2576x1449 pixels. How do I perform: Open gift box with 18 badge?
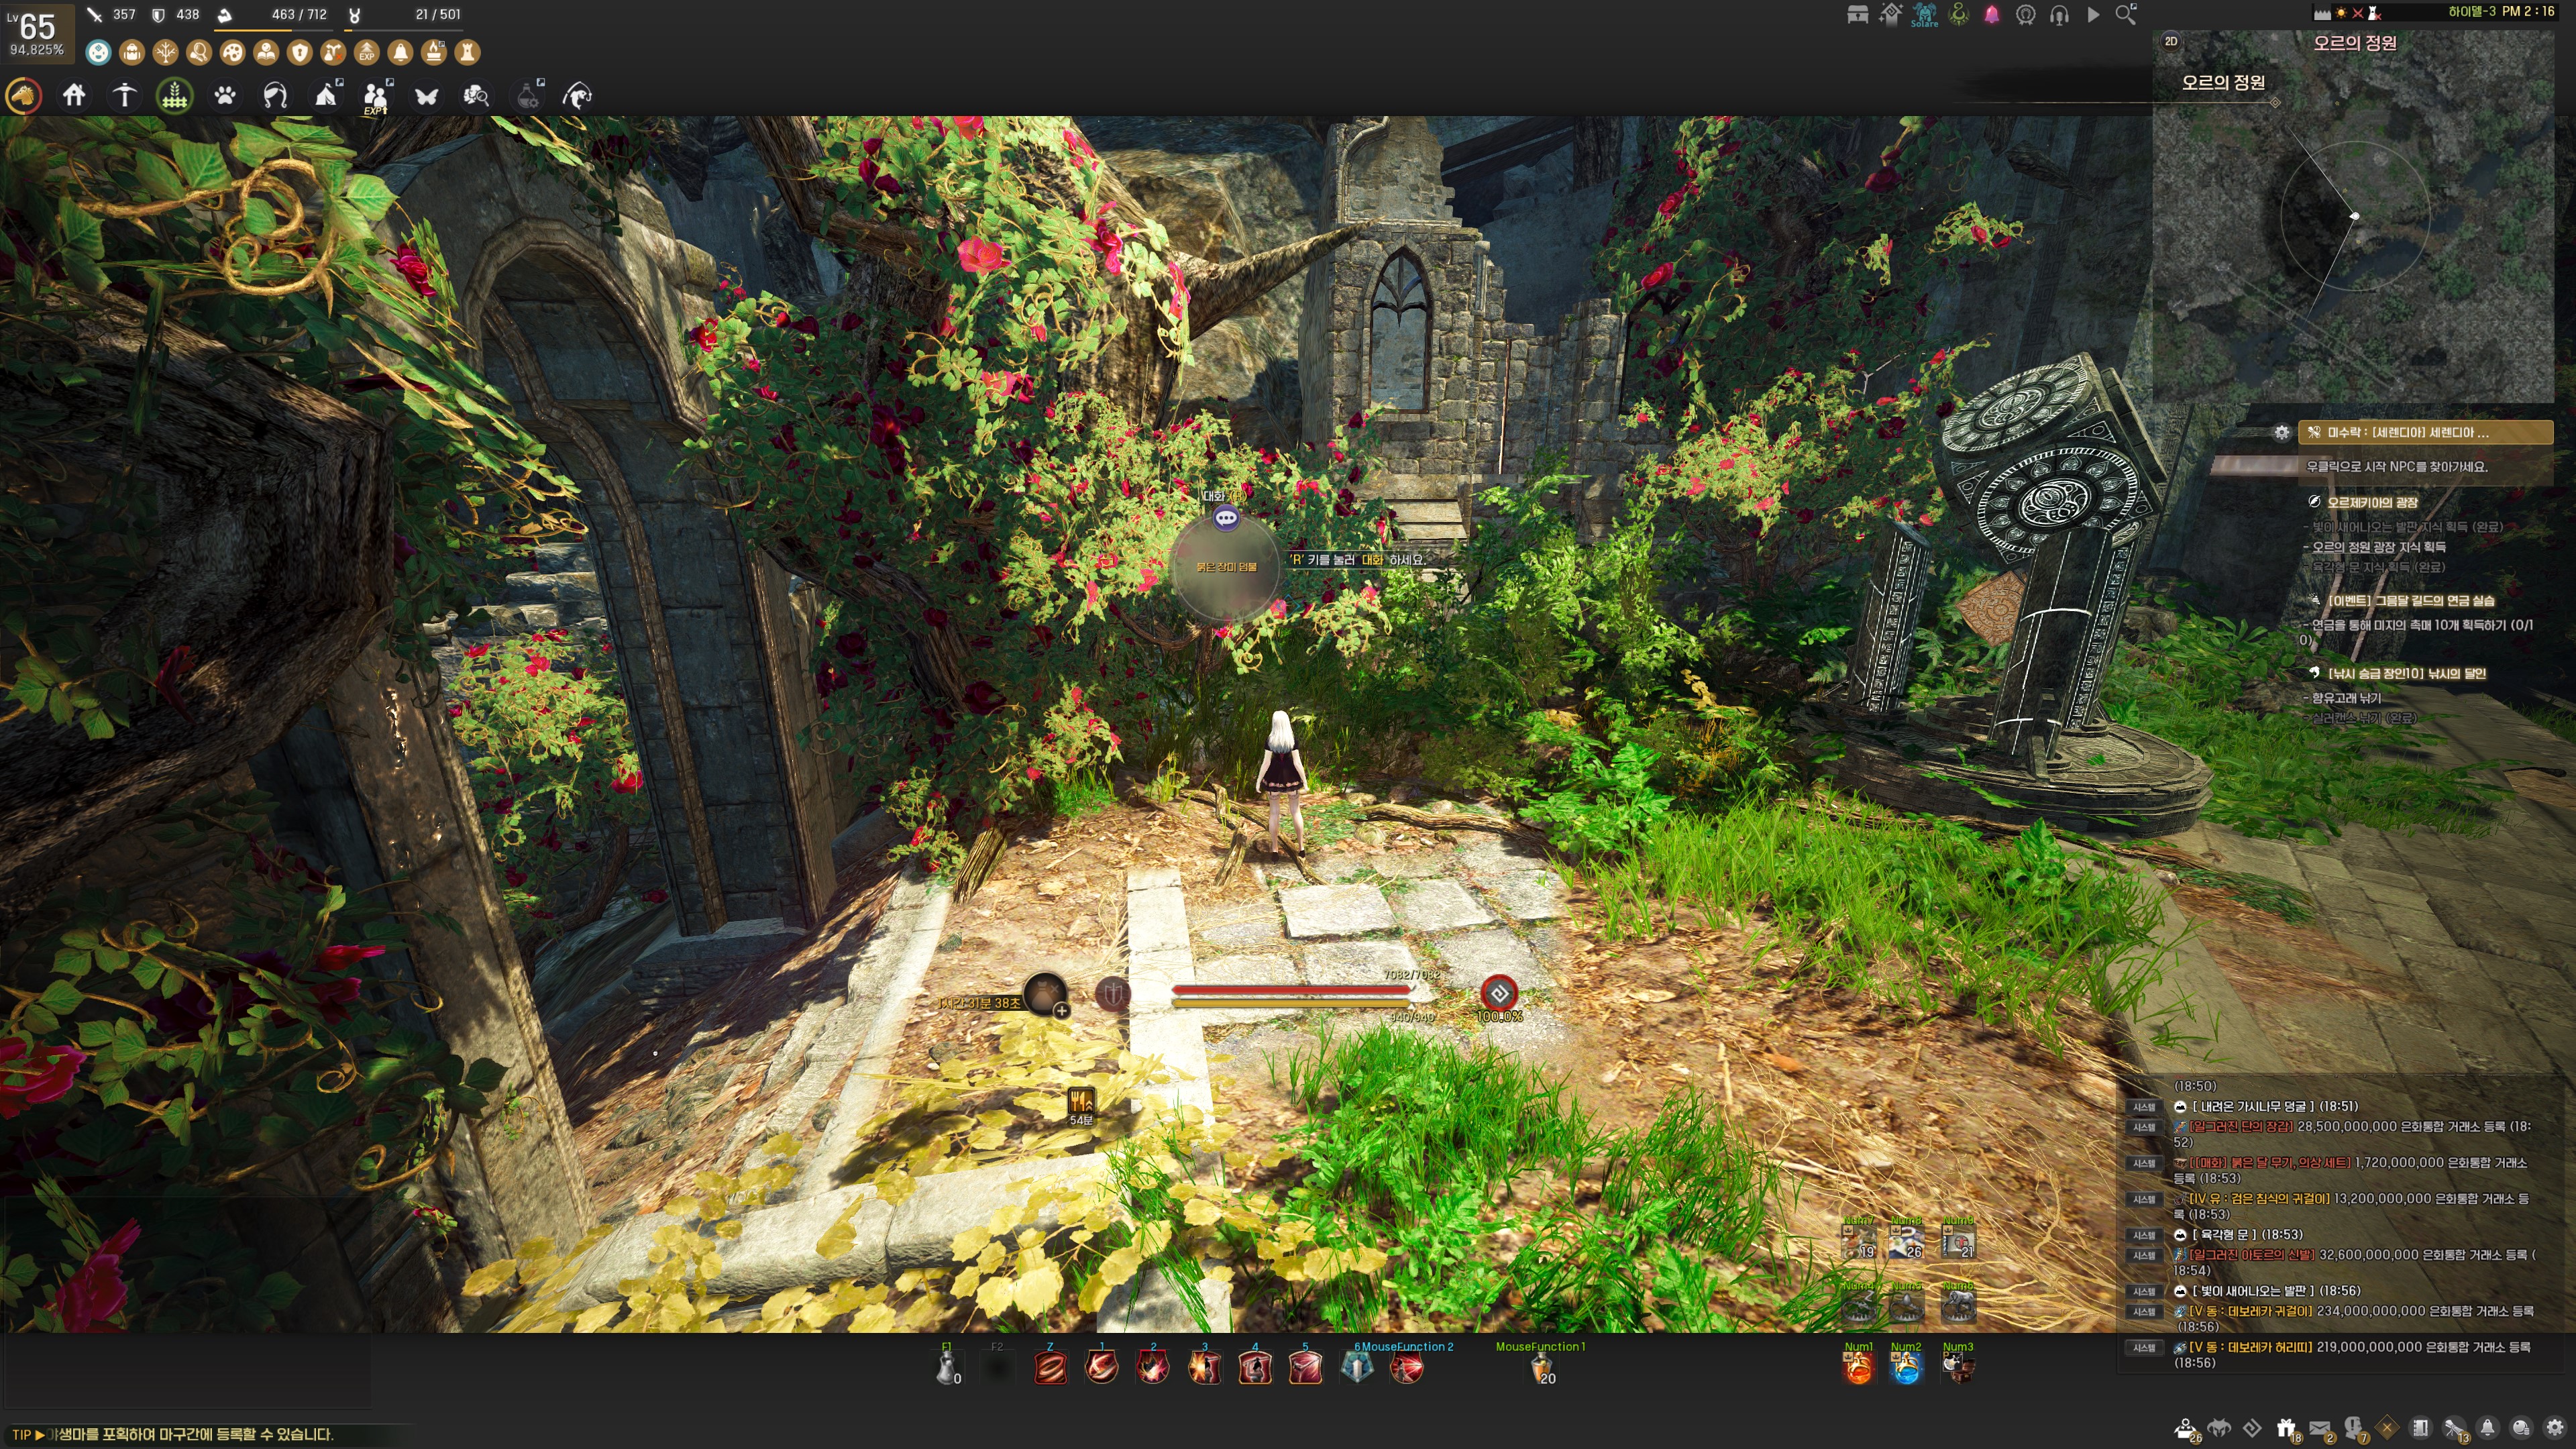tap(2286, 1428)
